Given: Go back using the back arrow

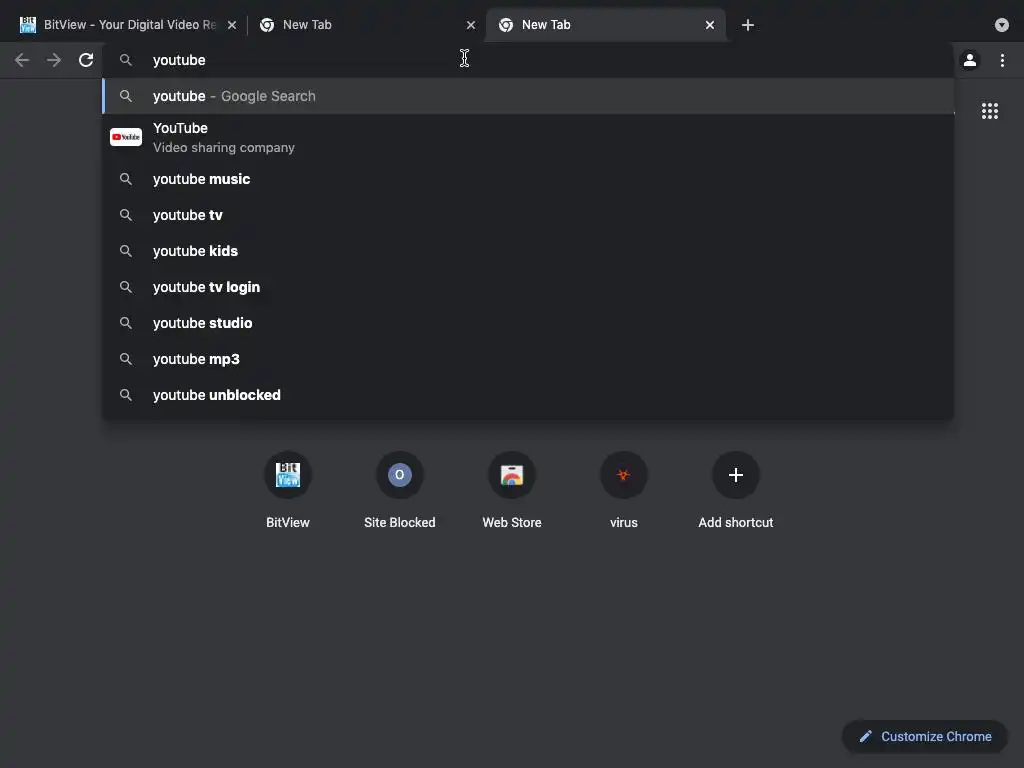Looking at the screenshot, I should point(22,60).
